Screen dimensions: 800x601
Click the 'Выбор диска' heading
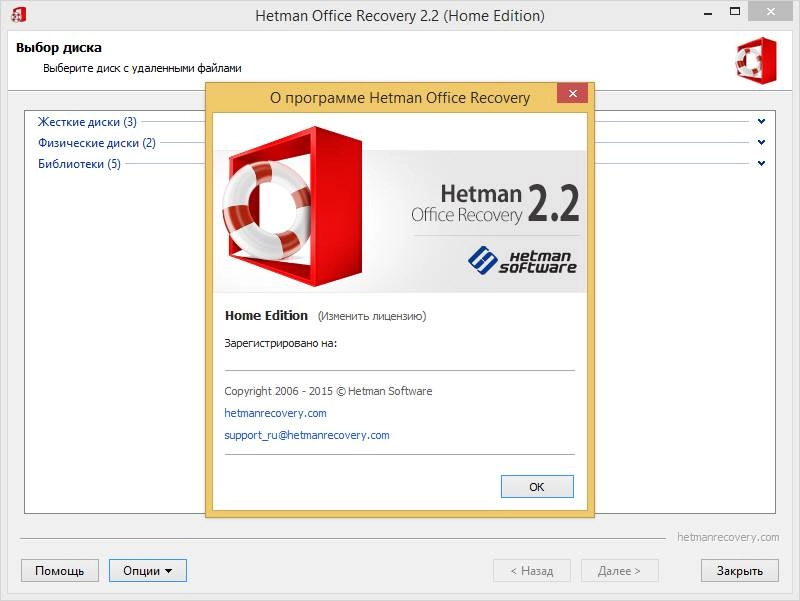coord(59,48)
